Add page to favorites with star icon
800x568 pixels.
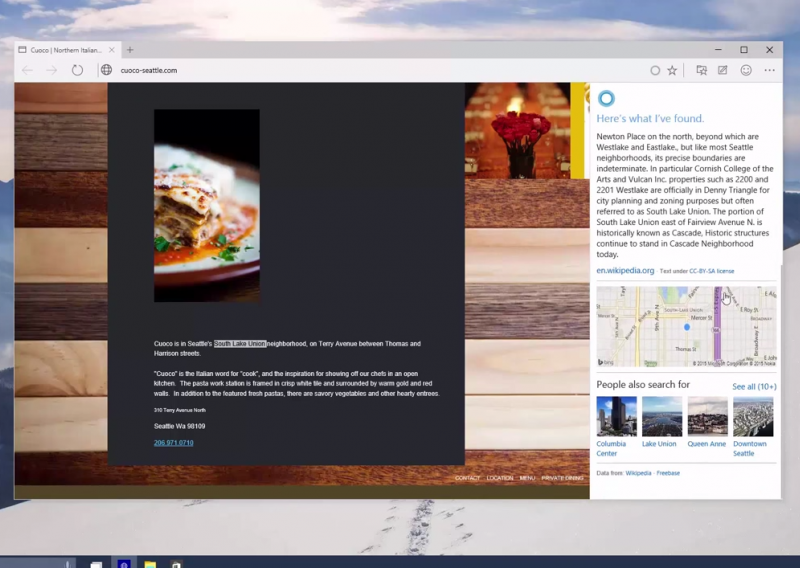[672, 70]
